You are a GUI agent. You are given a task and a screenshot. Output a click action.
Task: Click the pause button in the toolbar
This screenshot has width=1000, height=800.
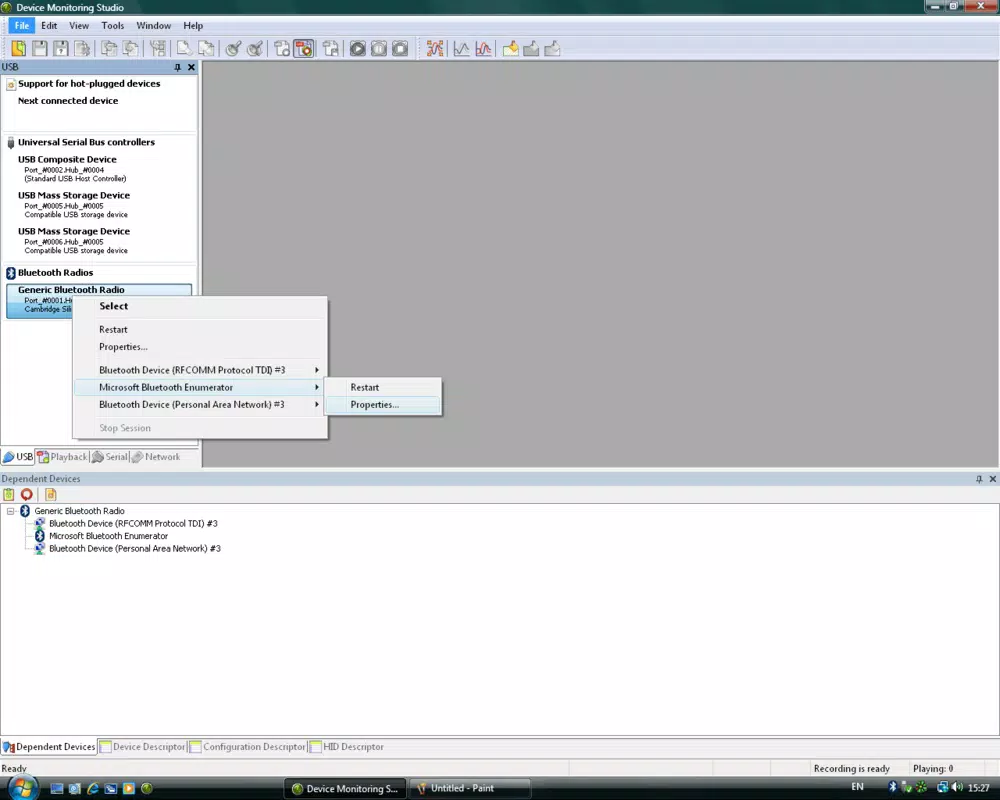pyautogui.click(x=379, y=48)
